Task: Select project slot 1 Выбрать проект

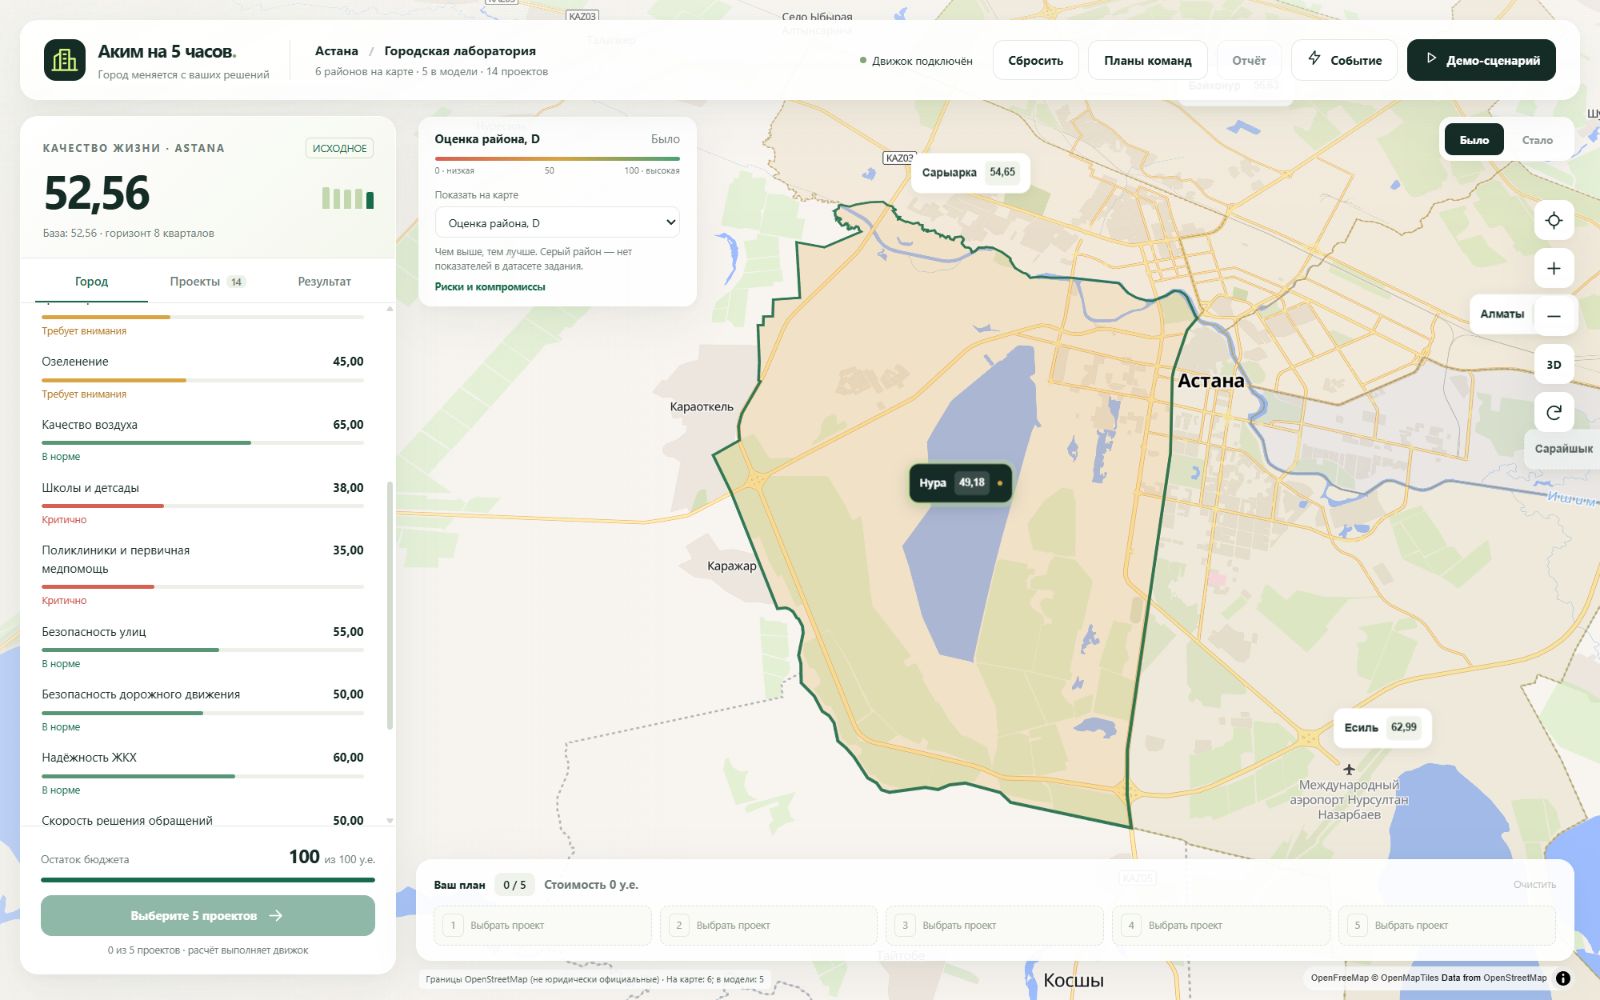Action: point(543,925)
